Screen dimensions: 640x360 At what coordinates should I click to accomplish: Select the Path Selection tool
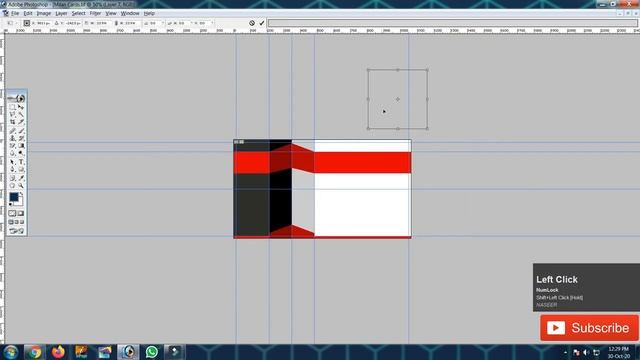point(12,162)
